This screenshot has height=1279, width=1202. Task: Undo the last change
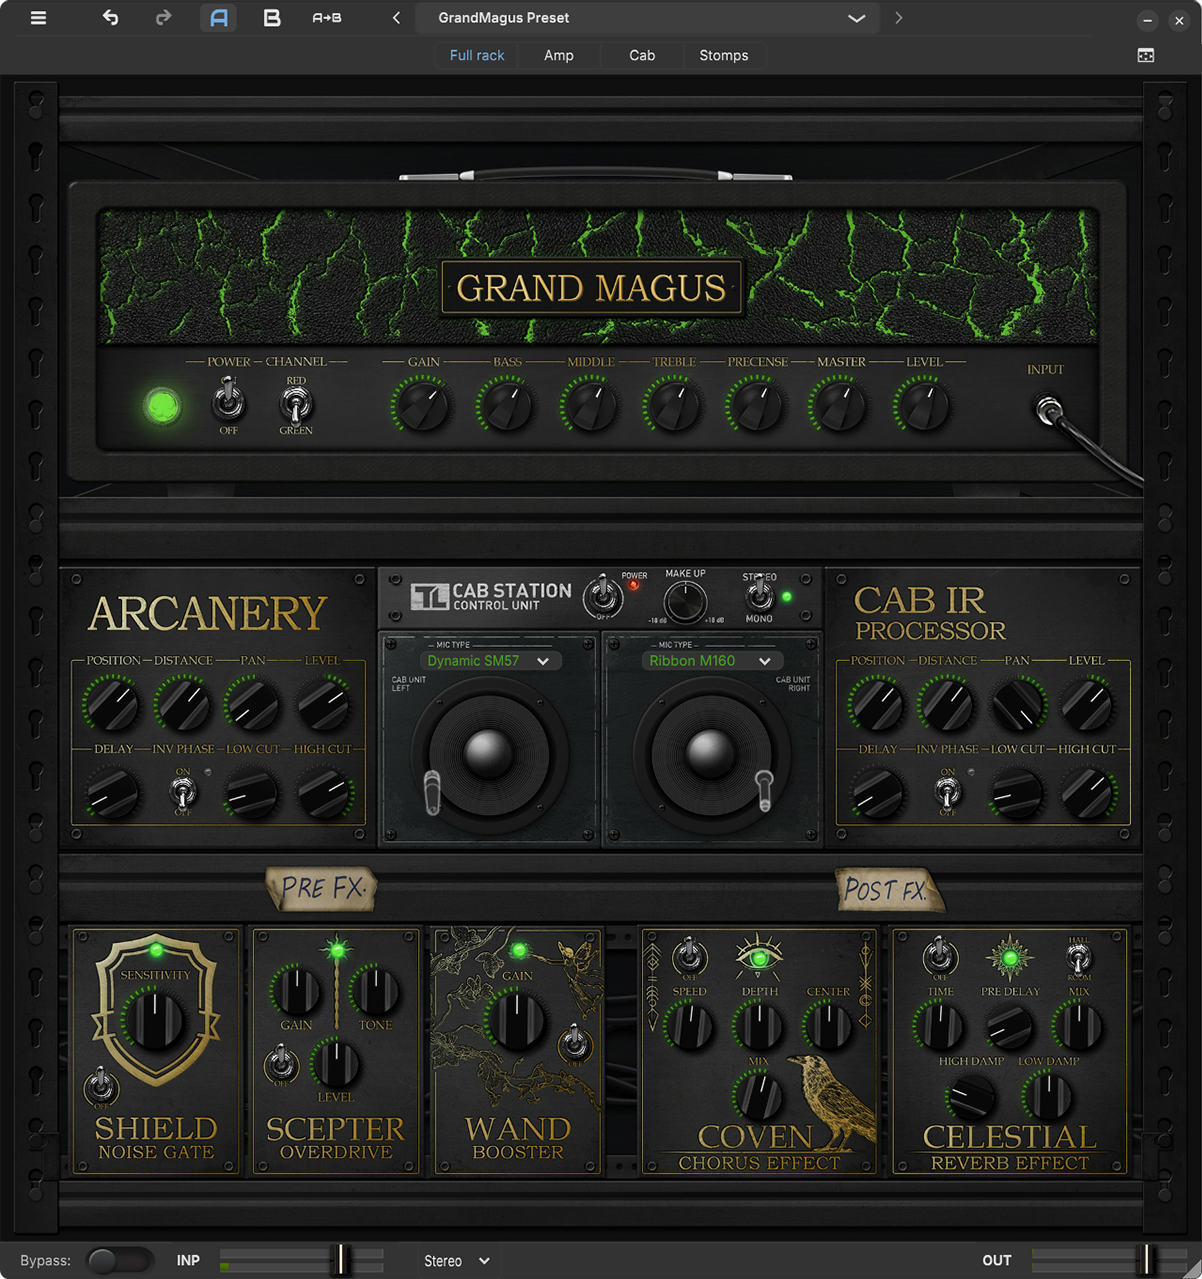point(110,17)
